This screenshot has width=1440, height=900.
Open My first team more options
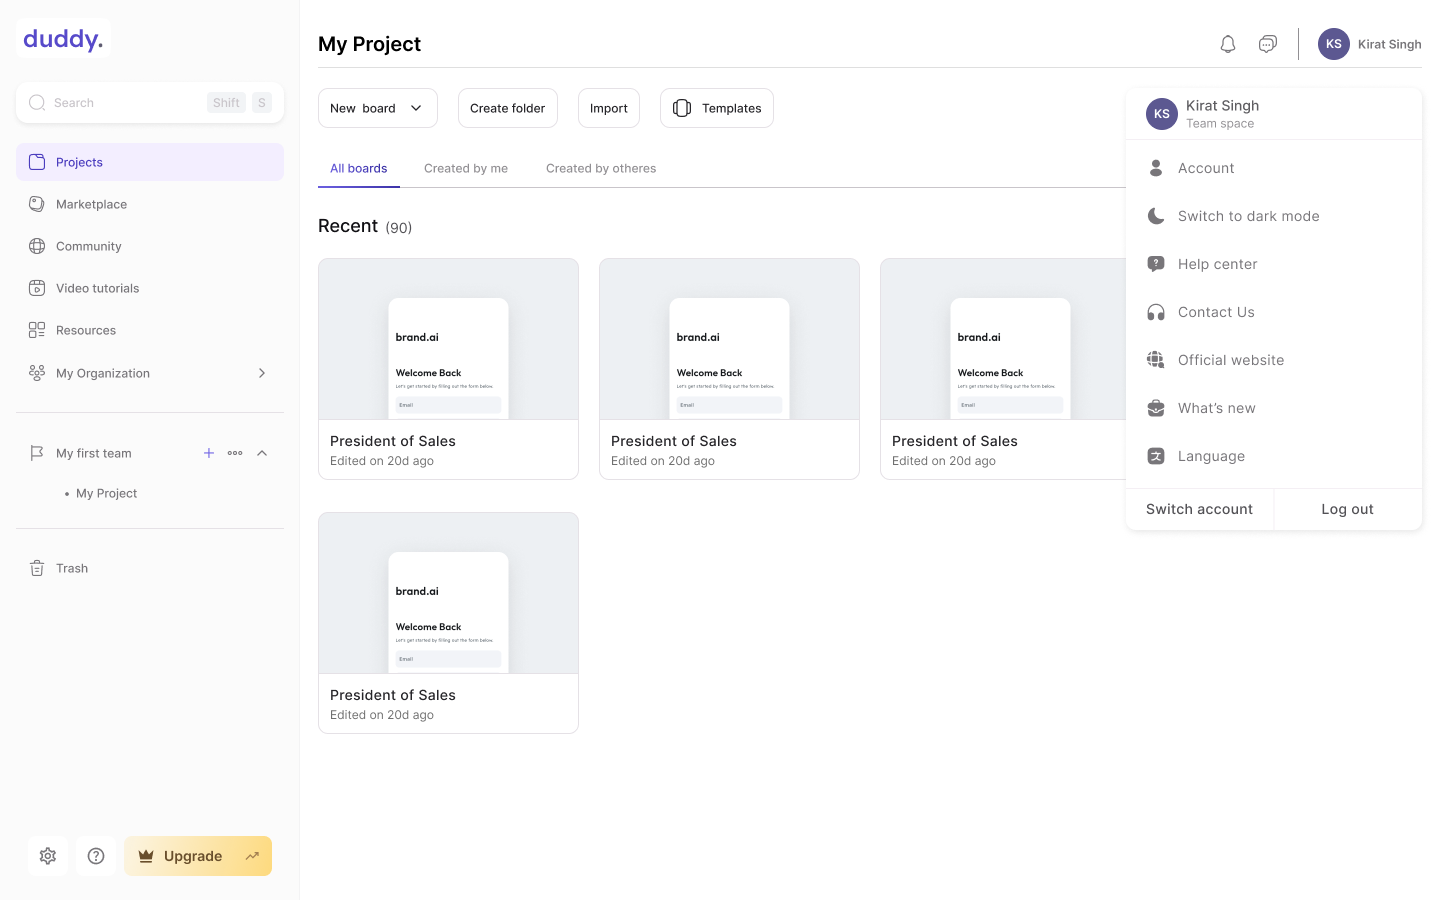coord(235,453)
